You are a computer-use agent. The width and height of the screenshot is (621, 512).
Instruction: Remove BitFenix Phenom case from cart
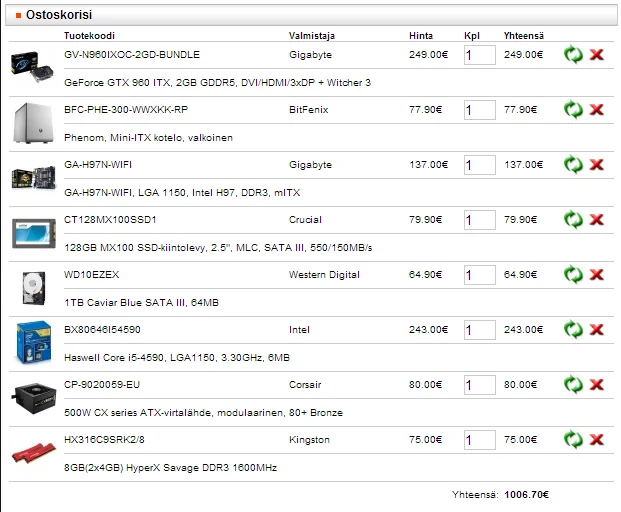click(x=597, y=109)
